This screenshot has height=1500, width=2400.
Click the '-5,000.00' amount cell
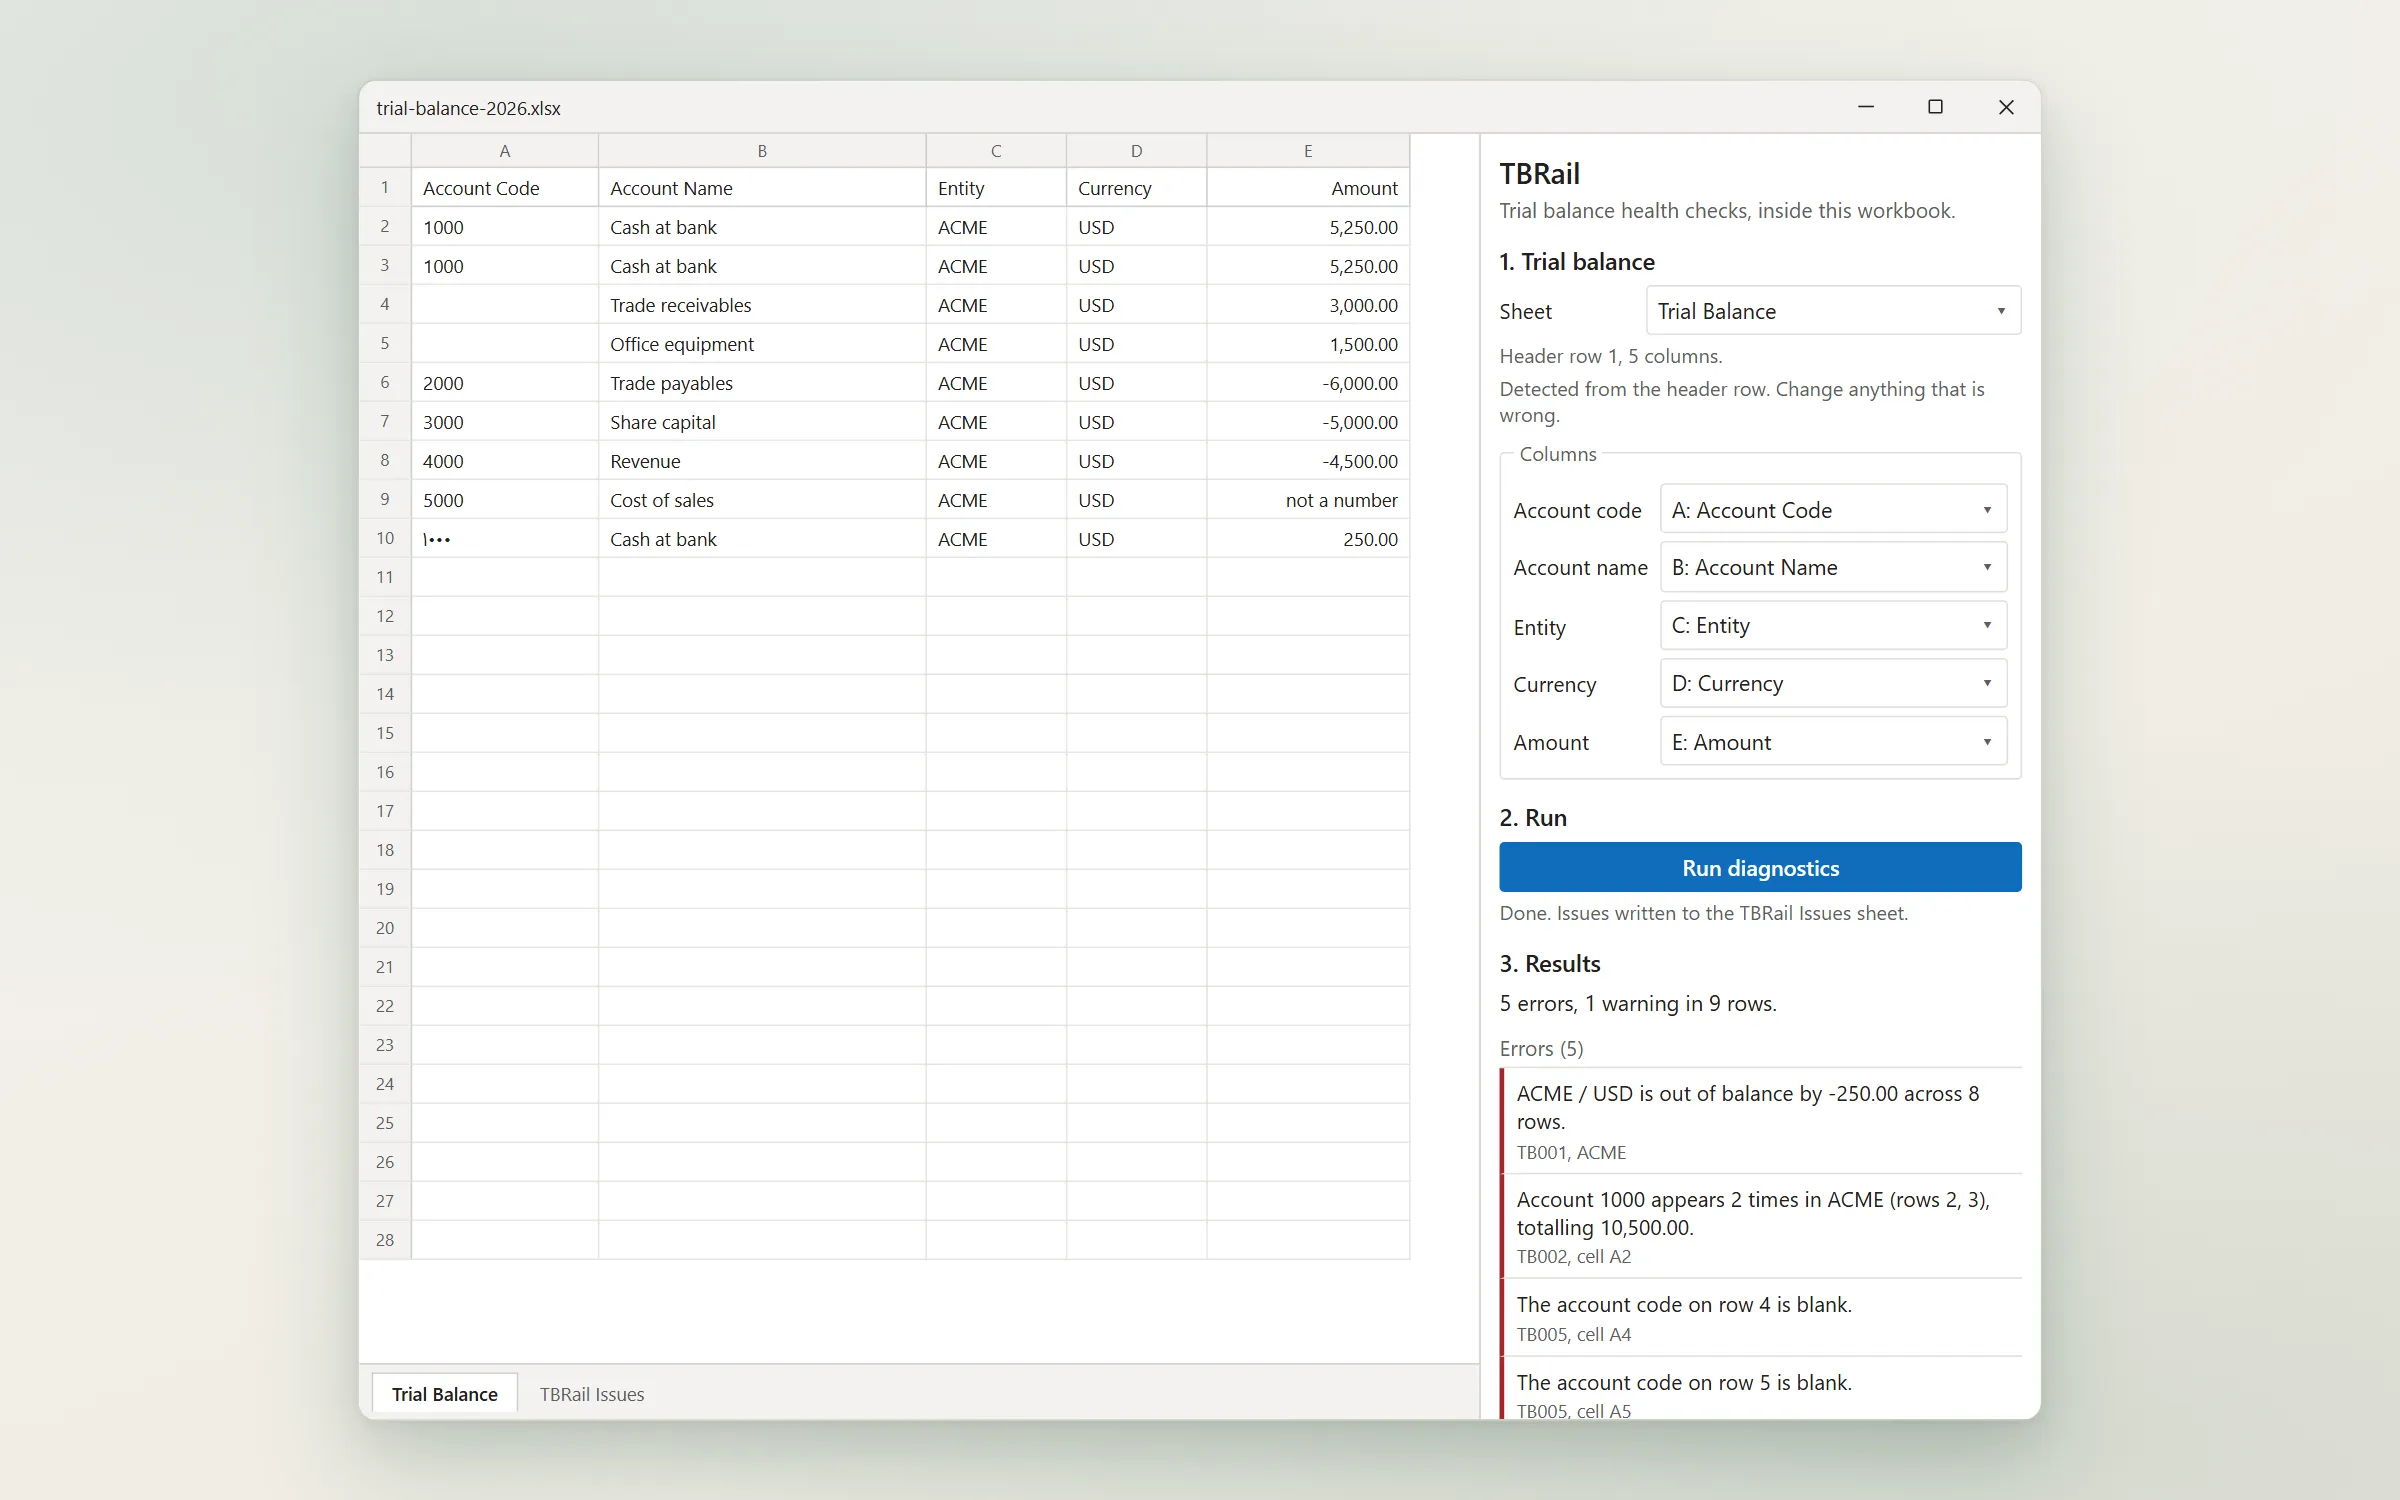pos(1308,422)
